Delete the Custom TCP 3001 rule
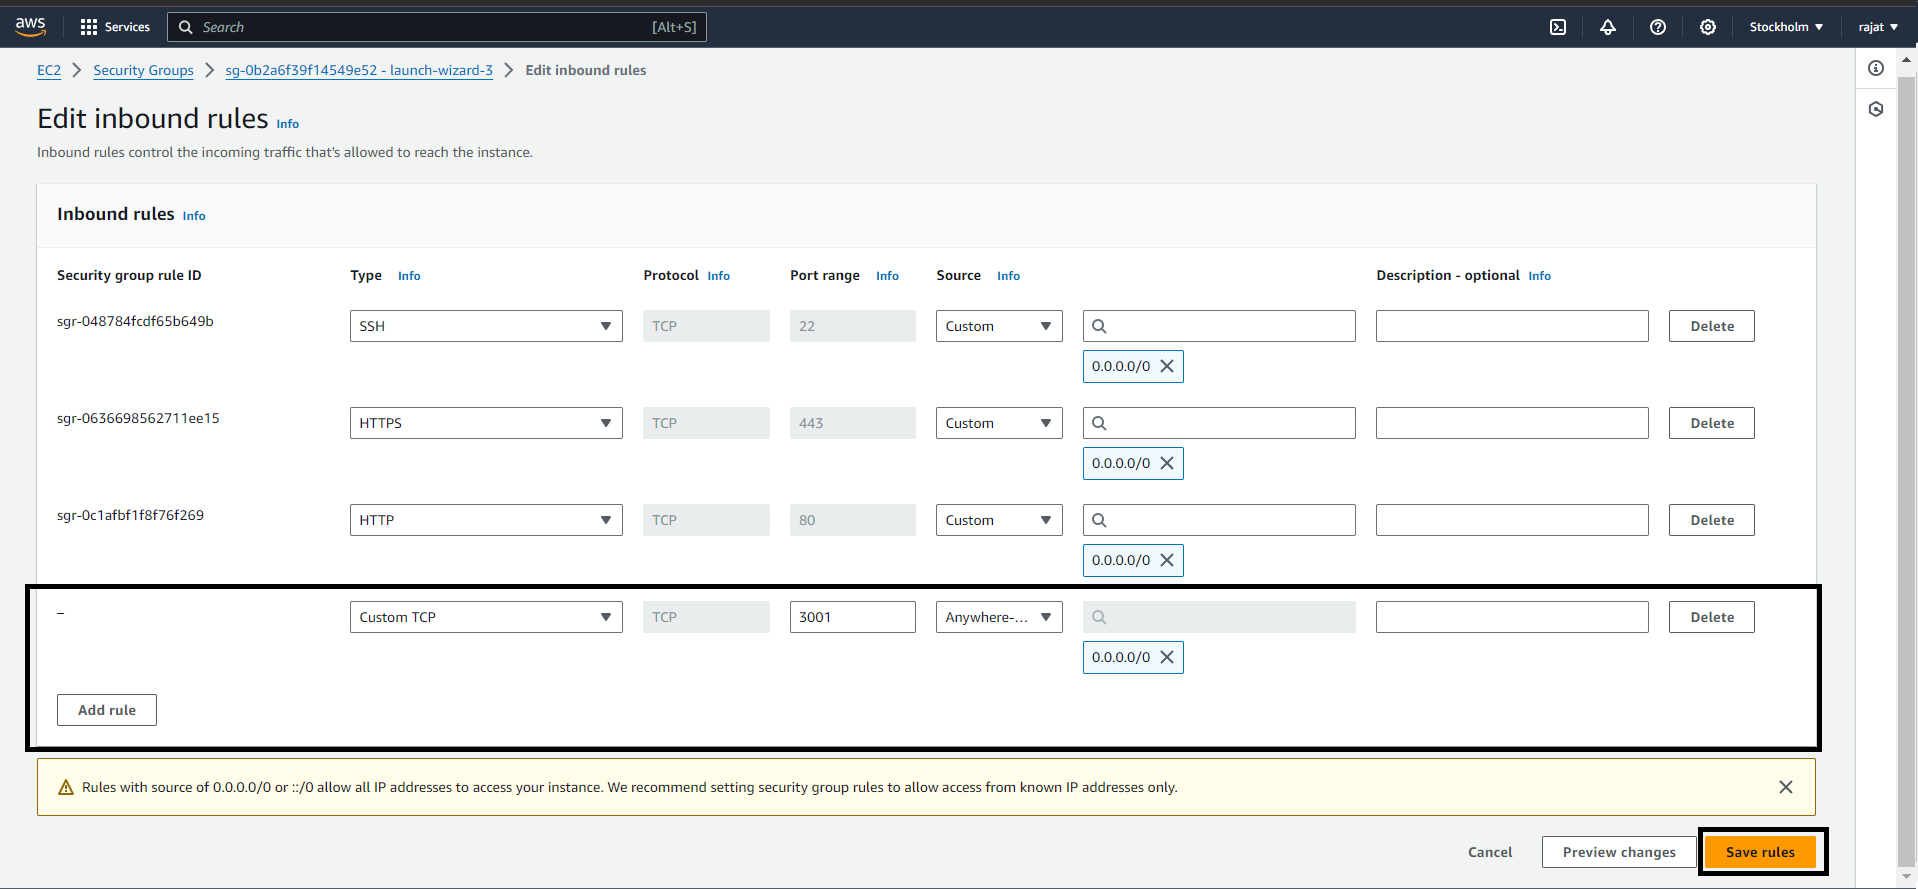Image resolution: width=1918 pixels, height=889 pixels. 1712,617
